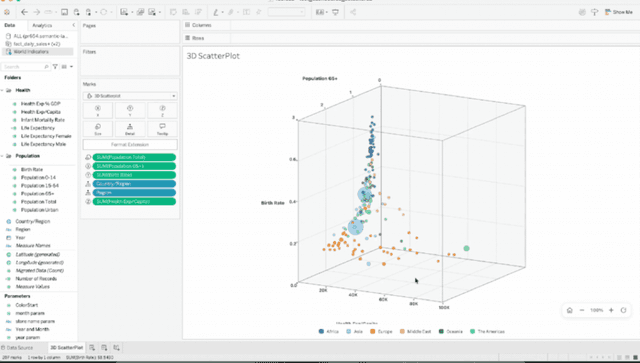640x363 pixels.
Task: Click the Europe legend color swatch
Action: point(373,332)
